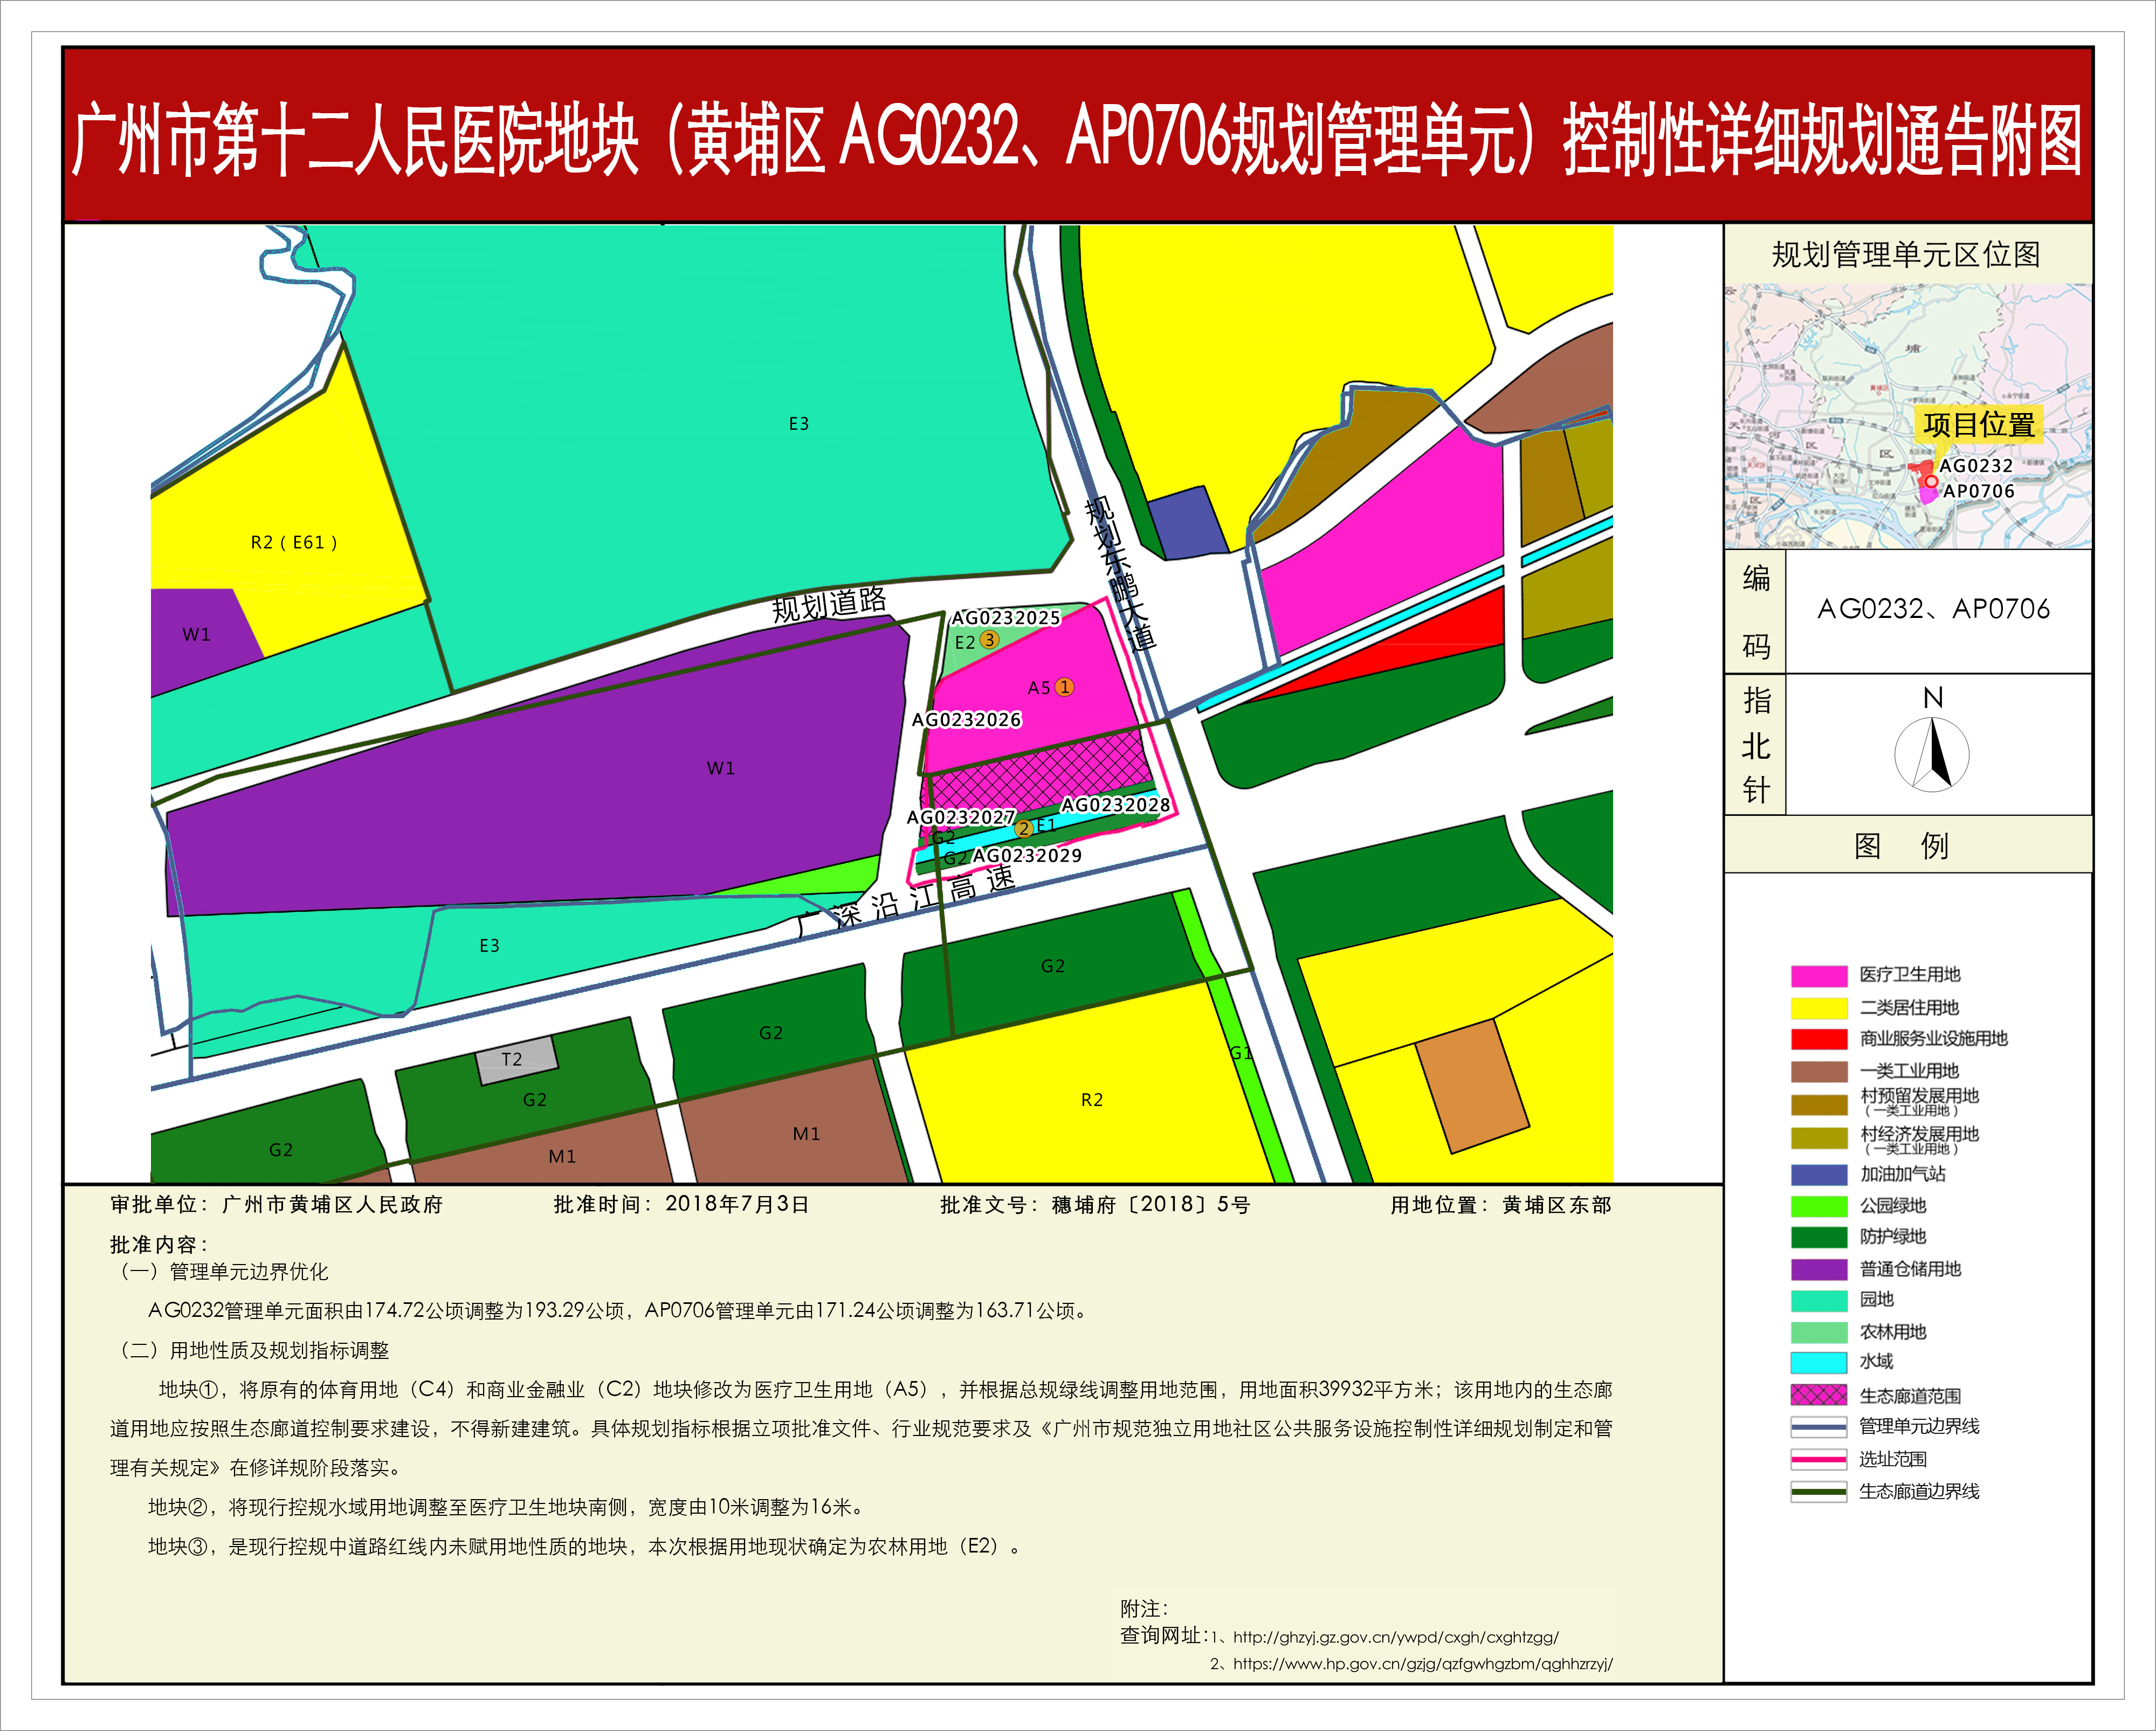
Task: Click the red title banner text
Action: (x=1077, y=140)
